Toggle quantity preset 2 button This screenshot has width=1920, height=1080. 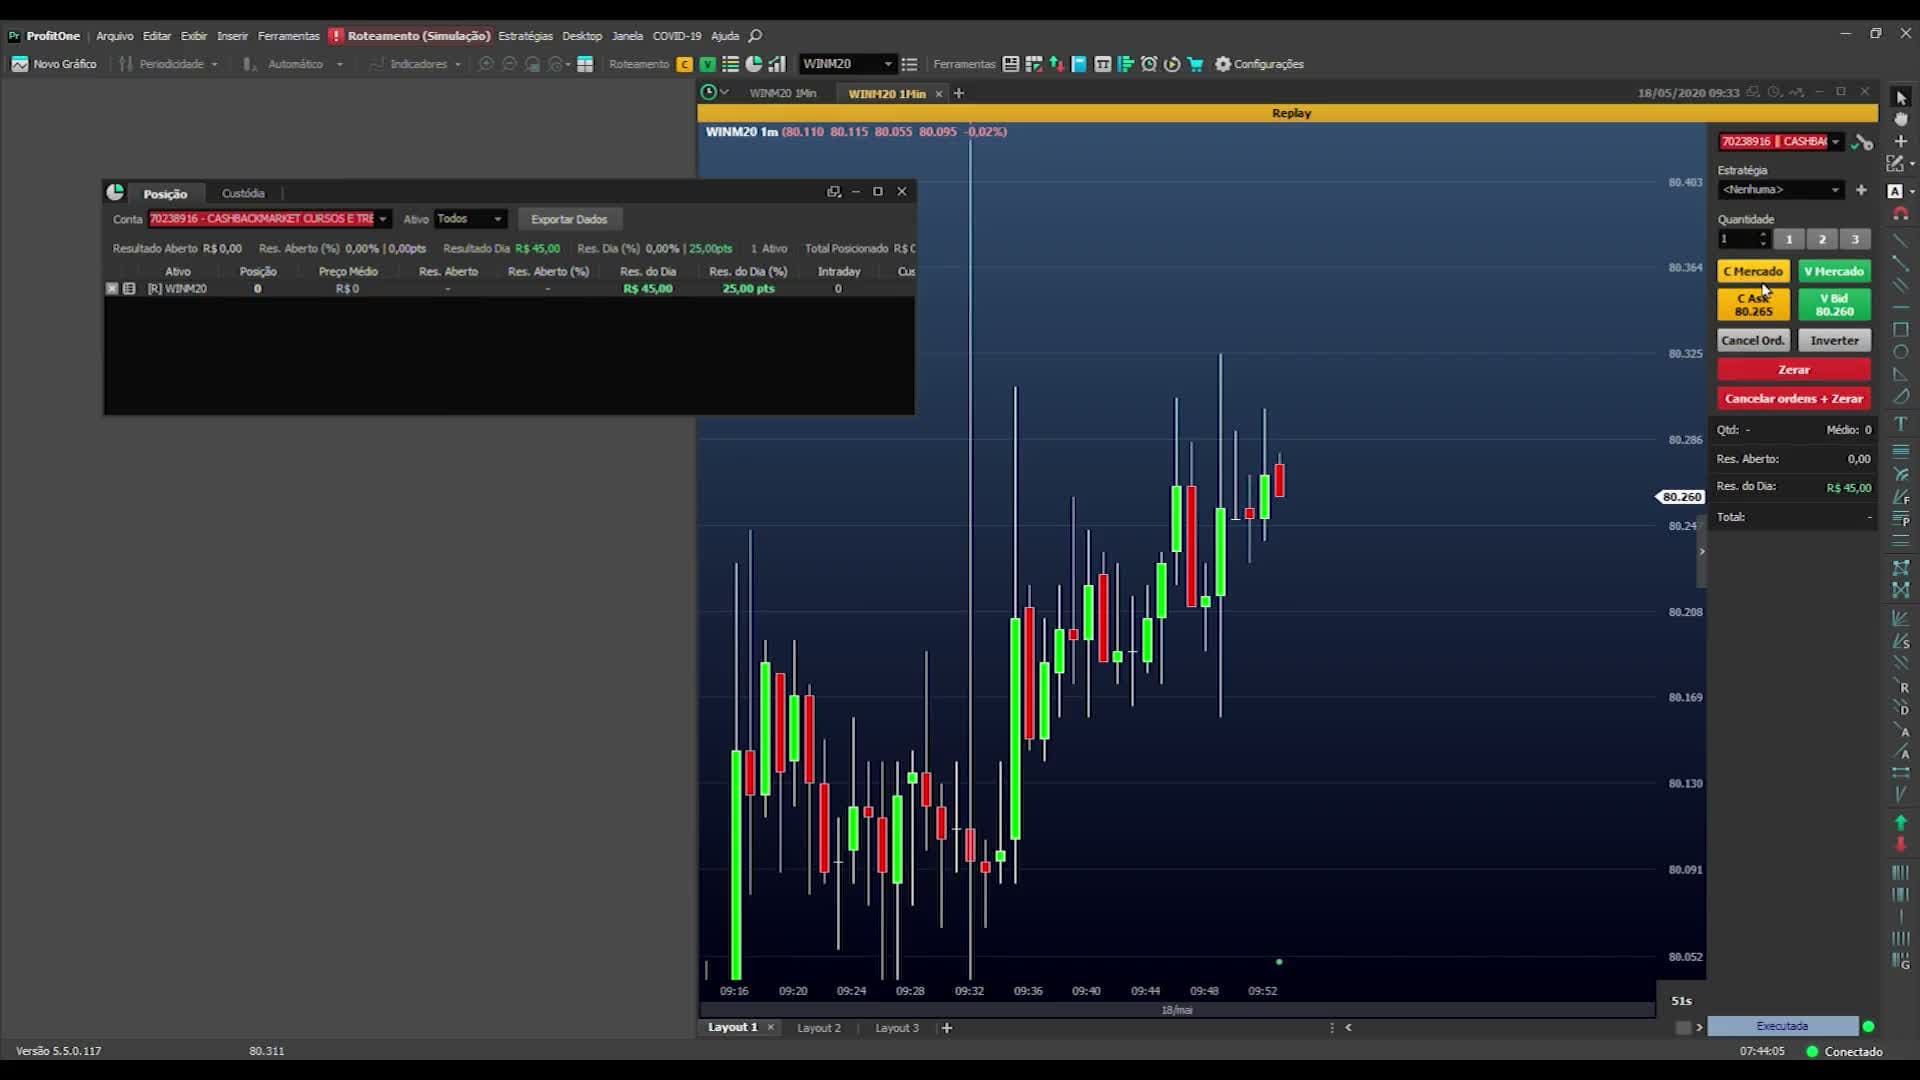(x=1822, y=239)
